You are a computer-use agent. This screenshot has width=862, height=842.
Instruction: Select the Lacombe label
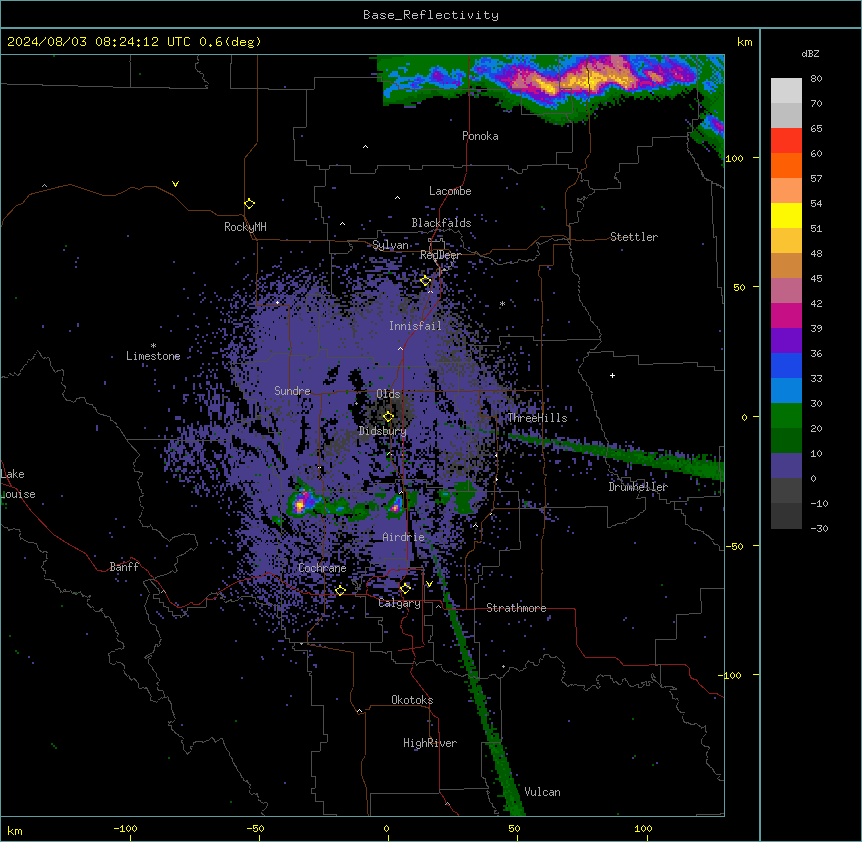coord(450,191)
